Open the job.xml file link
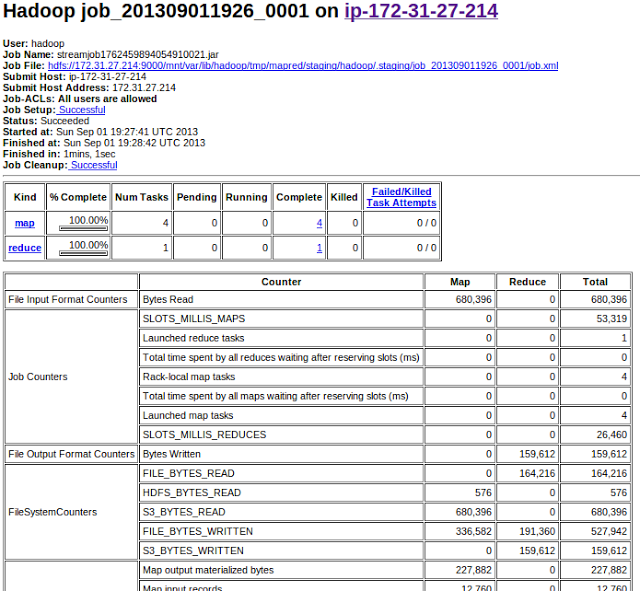 (303, 66)
